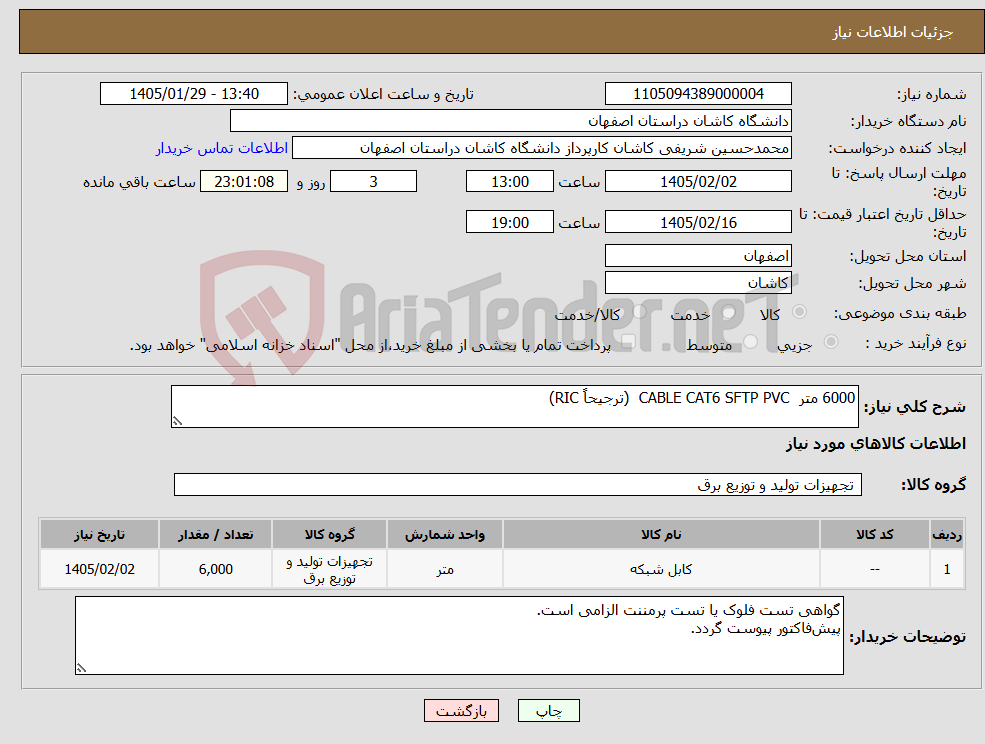Select the کالا/خدمت radio button
Screen dimensions: 985x744
(639, 312)
